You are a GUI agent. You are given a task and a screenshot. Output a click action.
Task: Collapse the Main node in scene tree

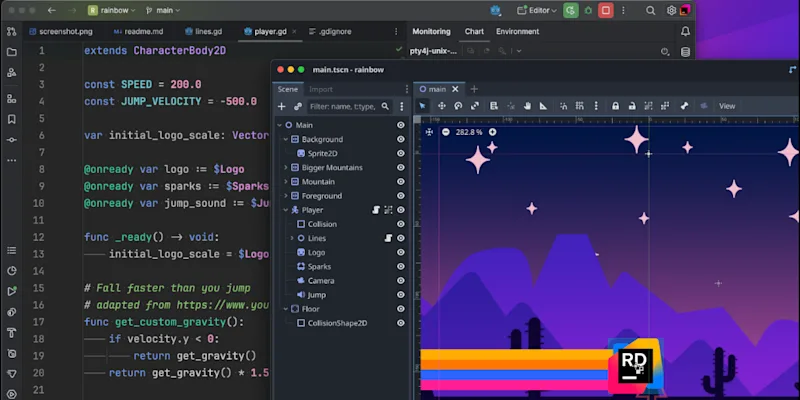280,125
